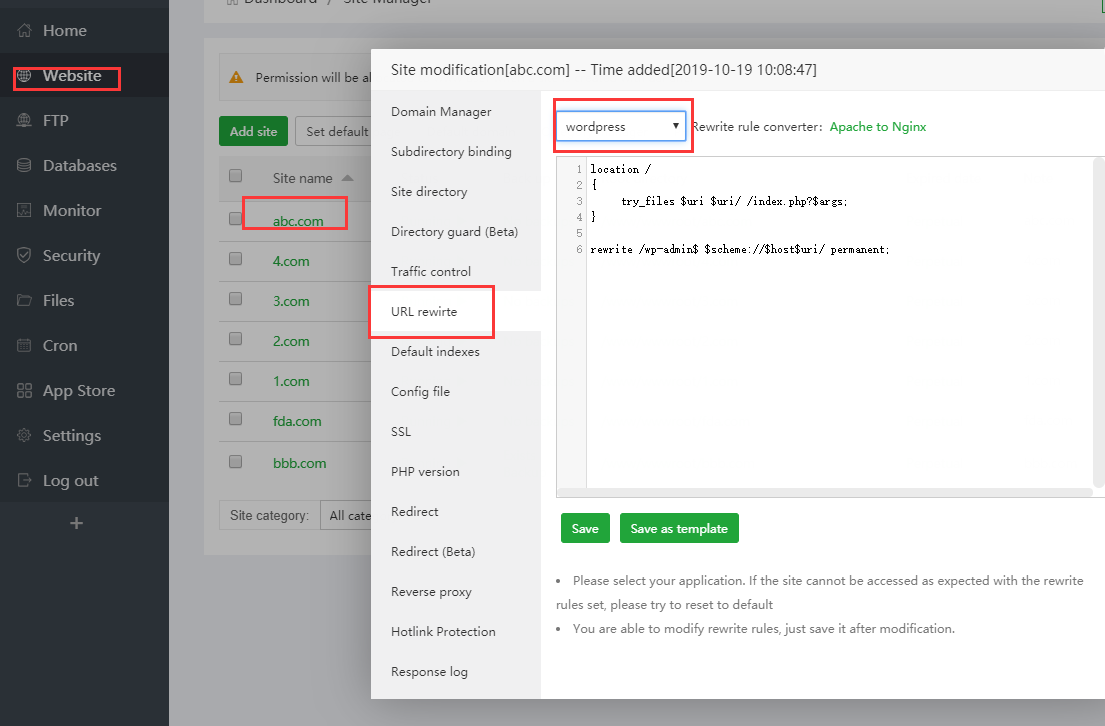Go to Website in the sidebar menu
This screenshot has height=726, width=1105.
tap(72, 75)
